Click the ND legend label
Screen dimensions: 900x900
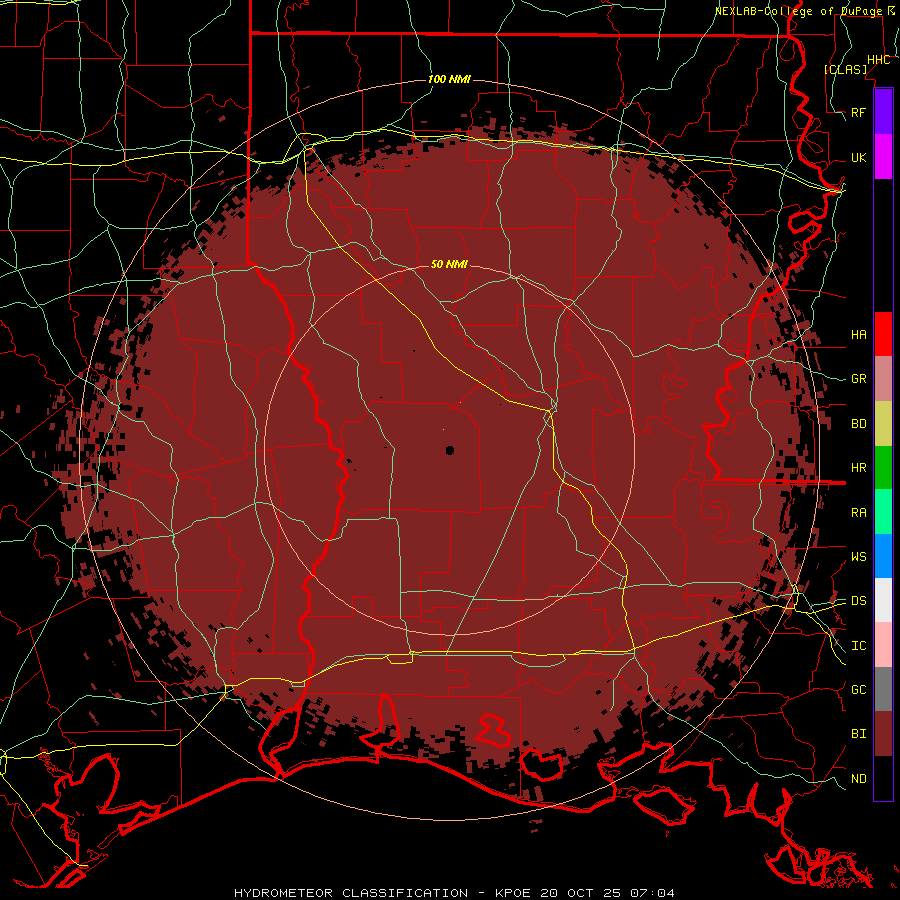tap(859, 779)
